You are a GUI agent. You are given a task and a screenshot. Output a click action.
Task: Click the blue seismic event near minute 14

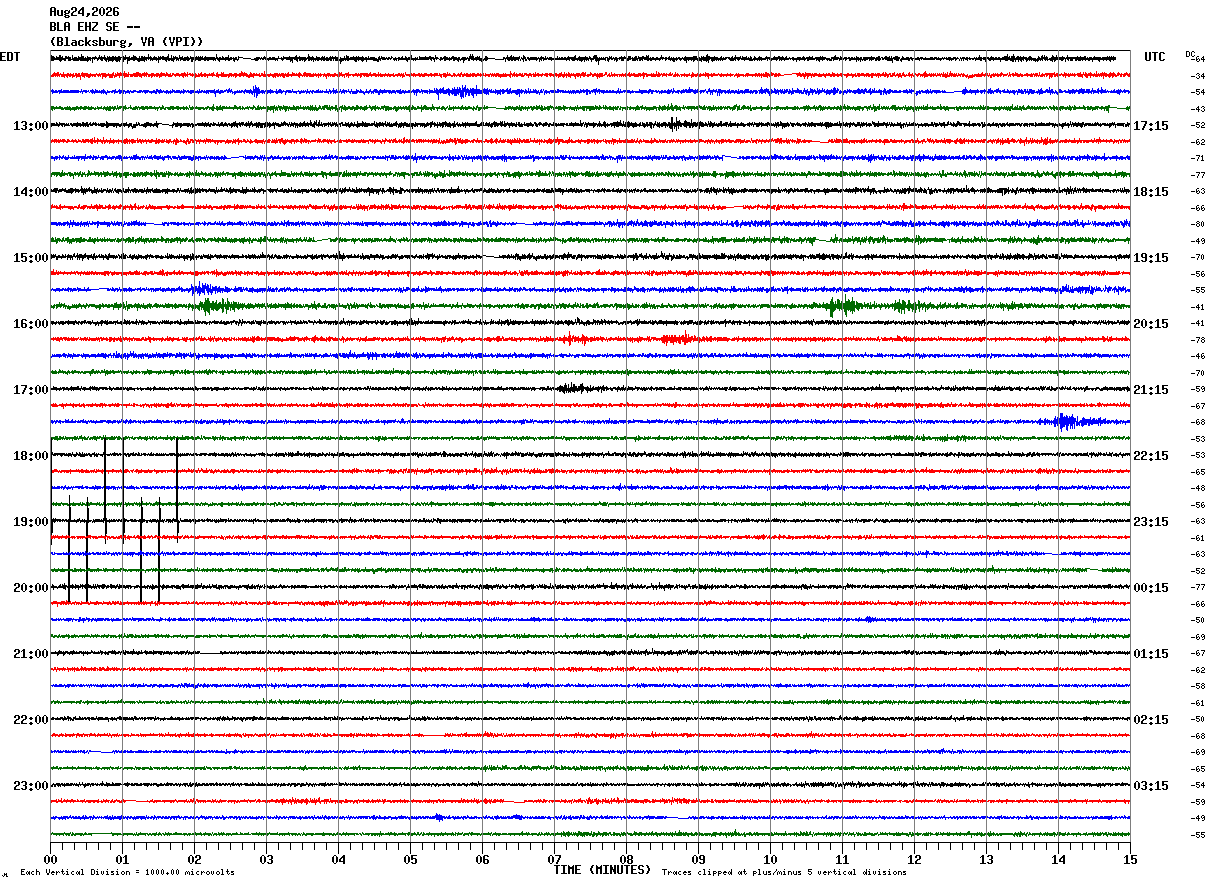click(1068, 422)
